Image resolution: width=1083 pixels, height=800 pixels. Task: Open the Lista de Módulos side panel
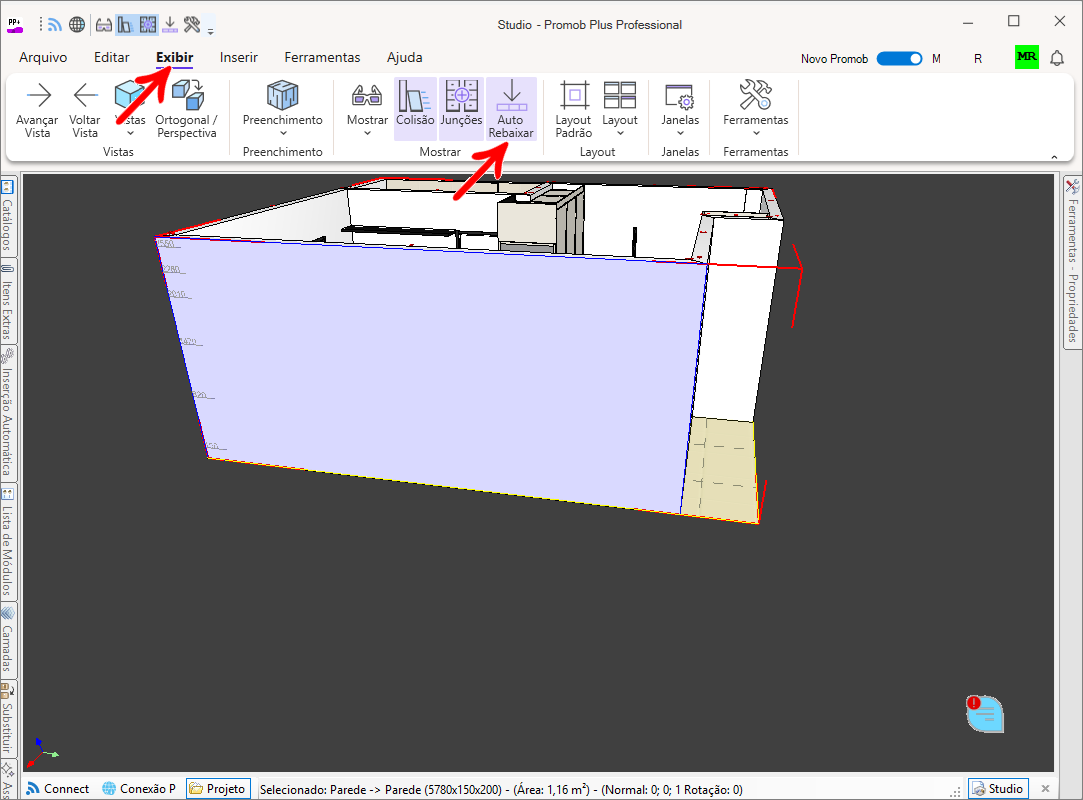8,543
